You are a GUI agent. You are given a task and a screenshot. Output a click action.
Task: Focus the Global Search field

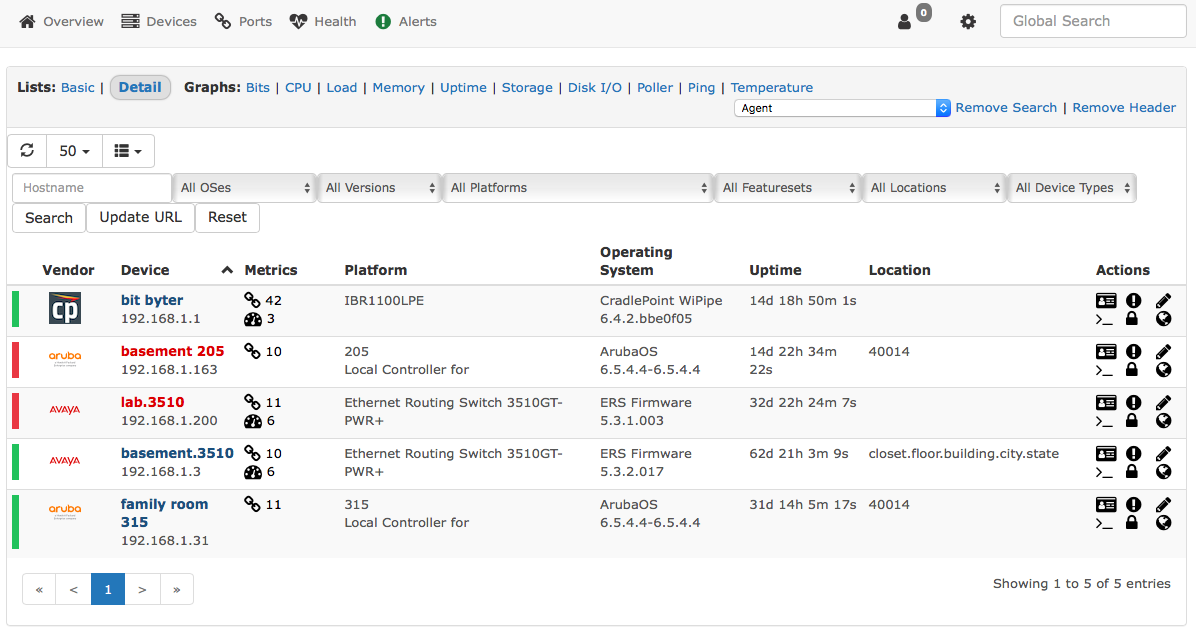click(1092, 21)
